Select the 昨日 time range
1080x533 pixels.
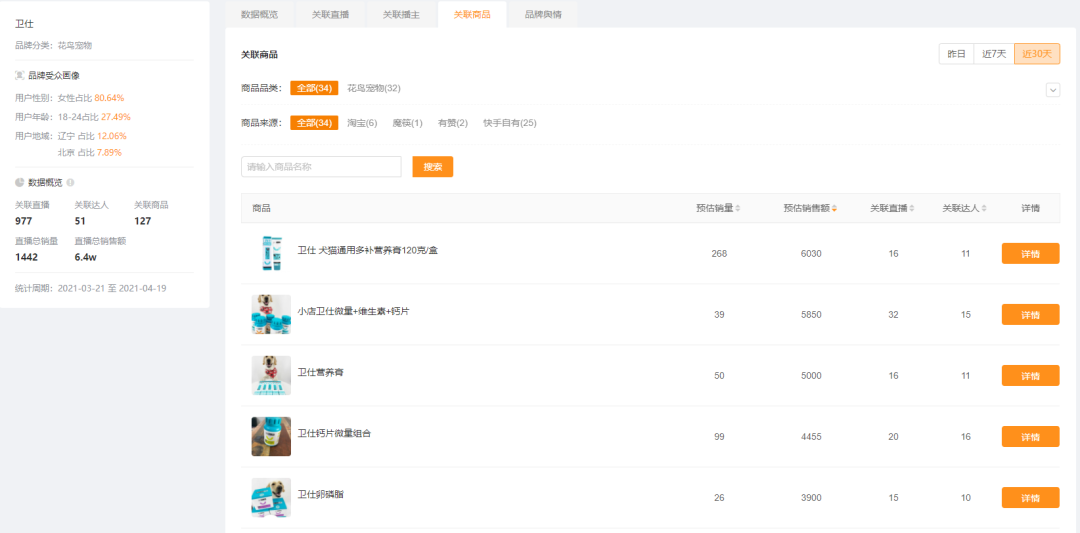pyautogui.click(x=956, y=54)
